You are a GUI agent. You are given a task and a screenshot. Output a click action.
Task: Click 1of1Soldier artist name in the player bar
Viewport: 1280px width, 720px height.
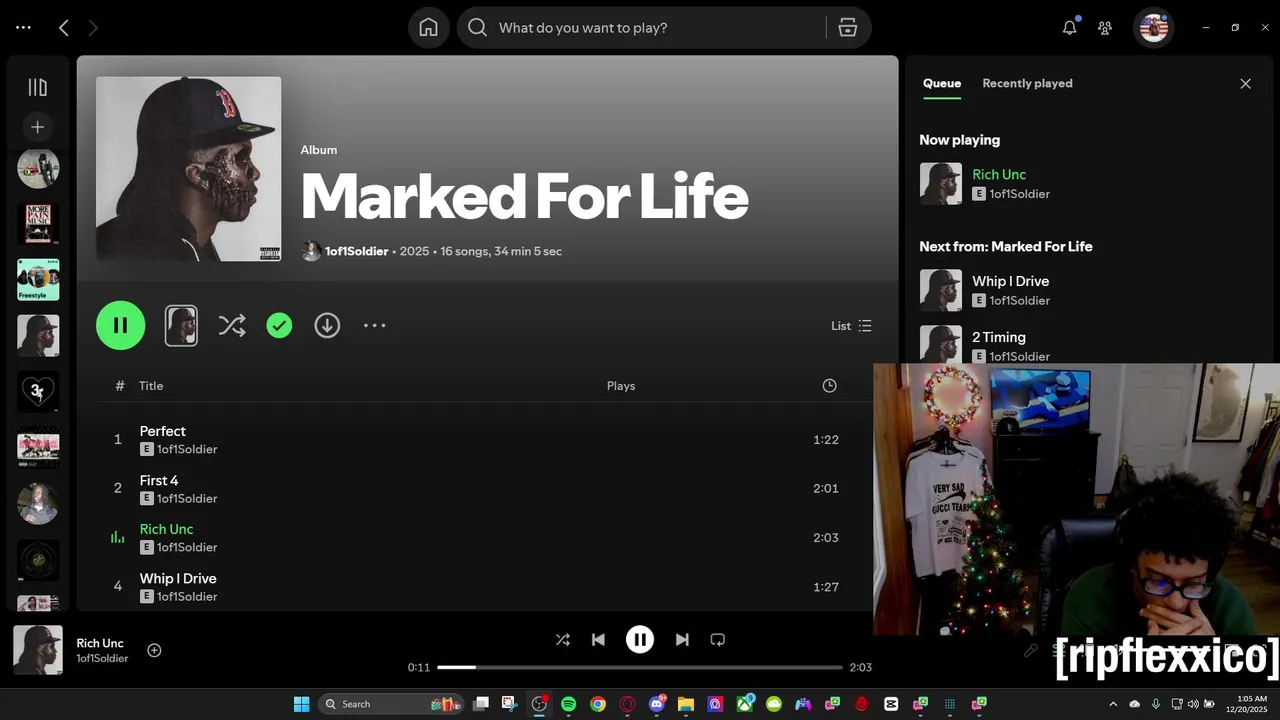point(102,659)
